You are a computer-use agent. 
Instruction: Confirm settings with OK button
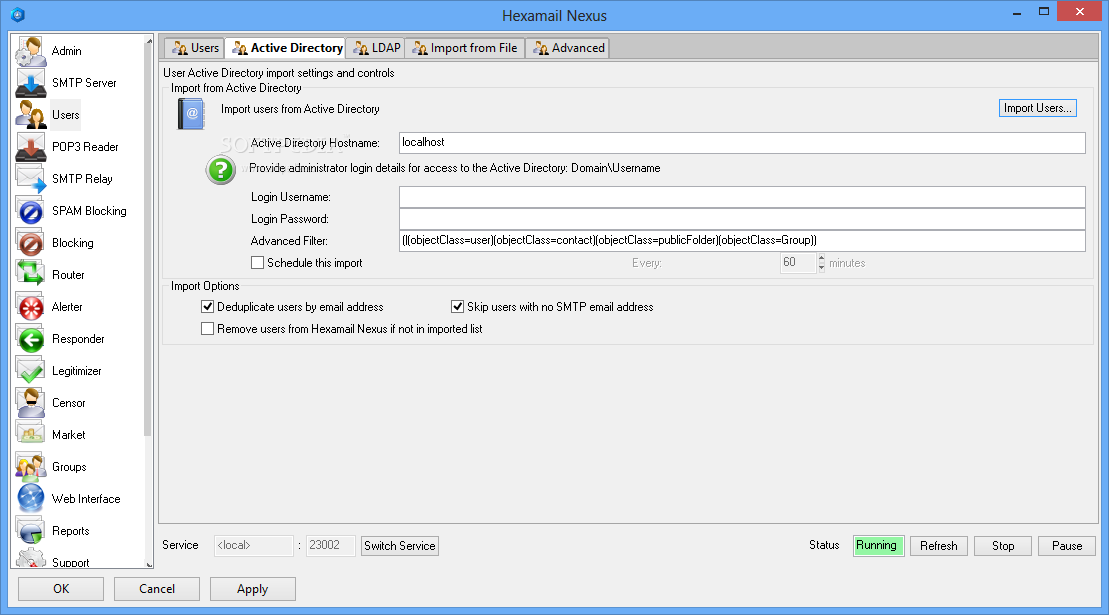tap(61, 589)
